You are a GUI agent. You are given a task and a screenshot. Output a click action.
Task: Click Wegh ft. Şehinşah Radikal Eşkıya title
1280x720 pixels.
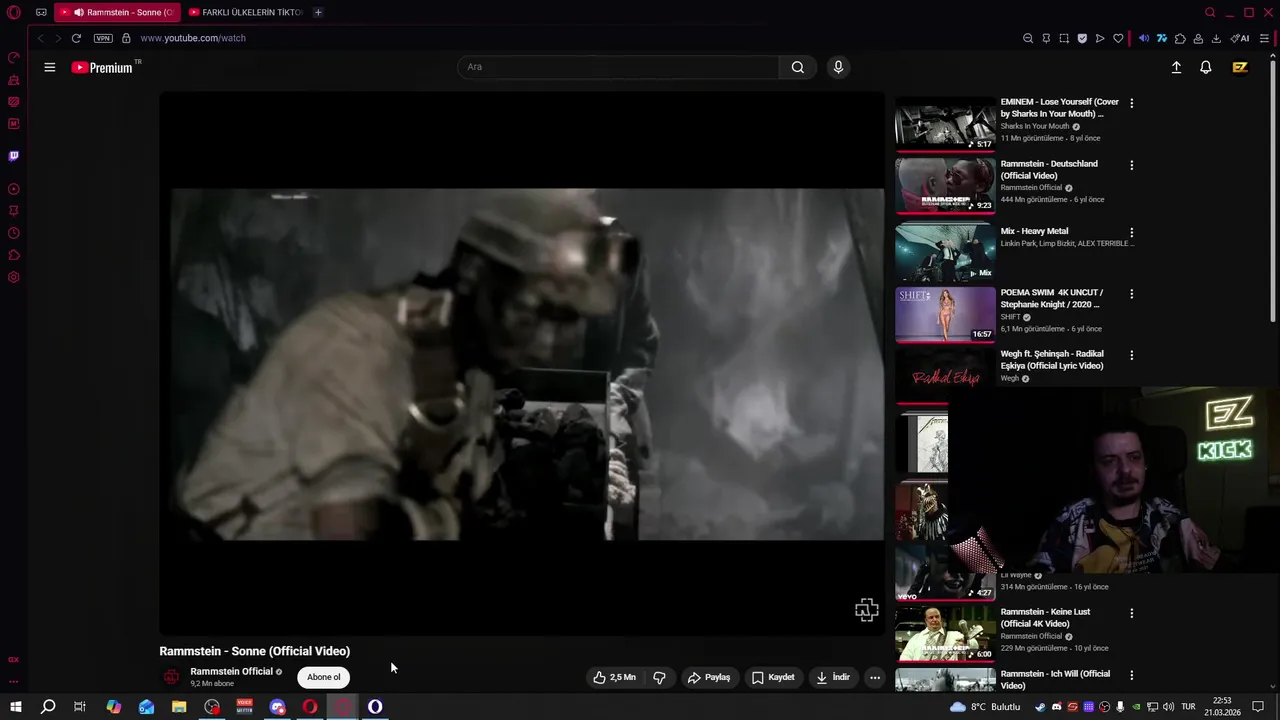tap(1051, 360)
